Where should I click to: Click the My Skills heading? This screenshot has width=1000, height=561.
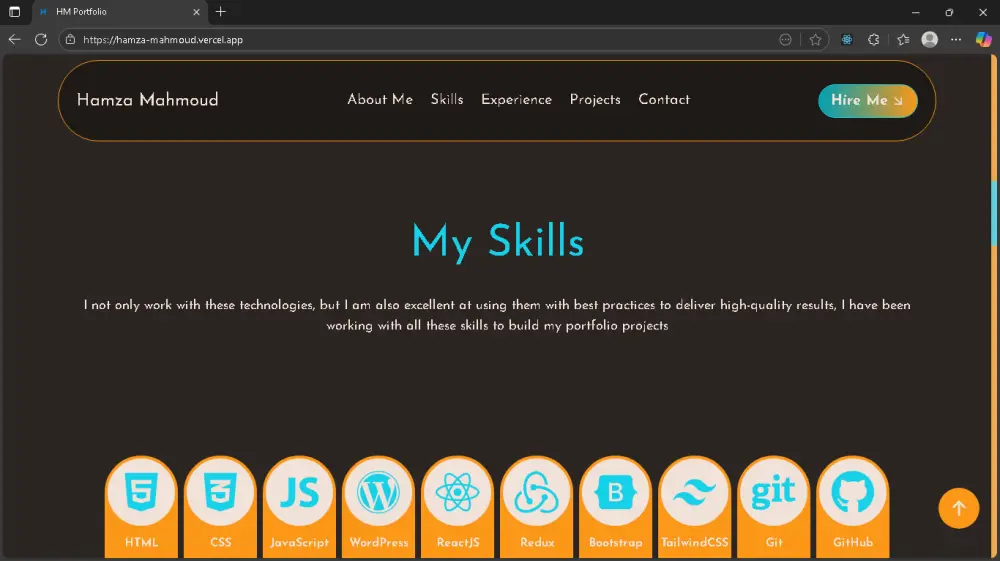pyautogui.click(x=497, y=242)
